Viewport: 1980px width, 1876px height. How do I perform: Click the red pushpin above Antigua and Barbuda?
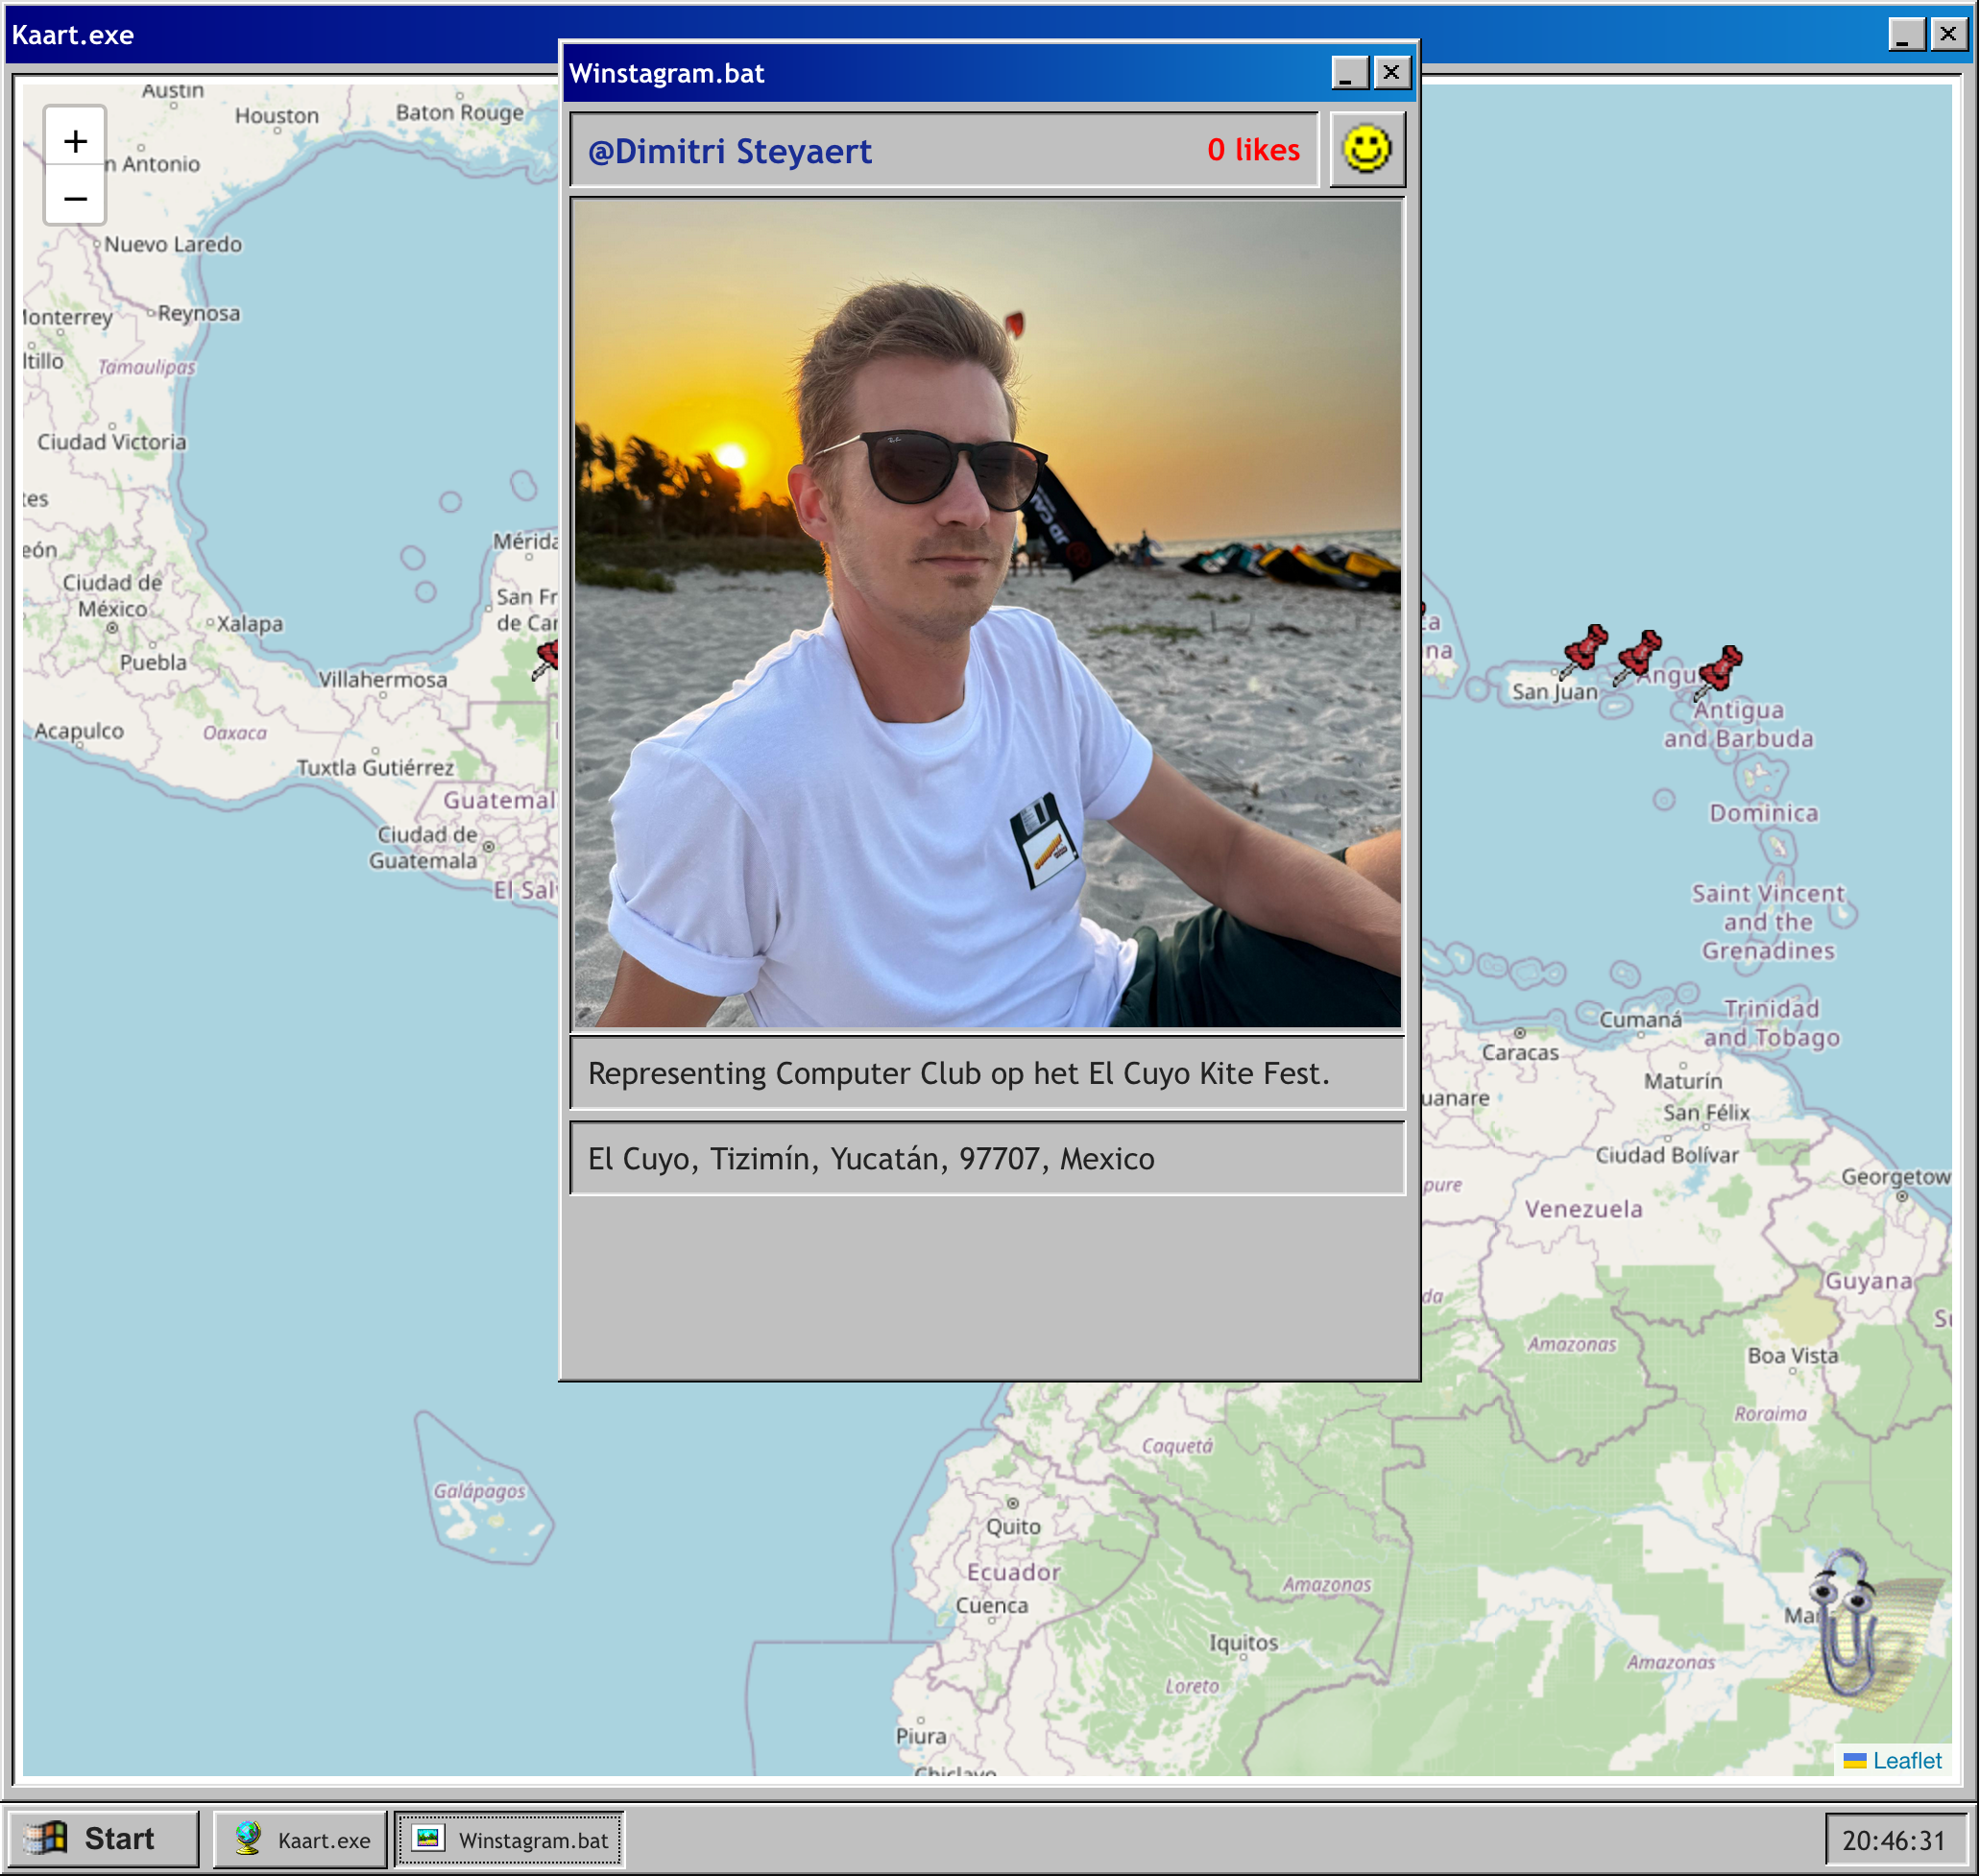[1719, 669]
